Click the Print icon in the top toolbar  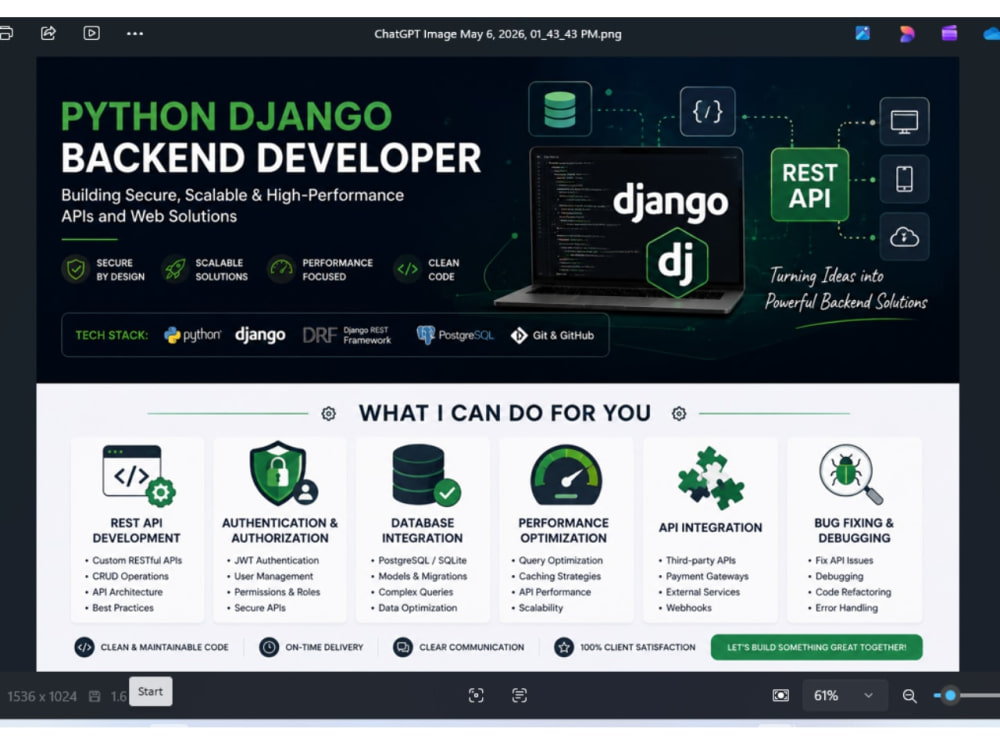coord(6,33)
